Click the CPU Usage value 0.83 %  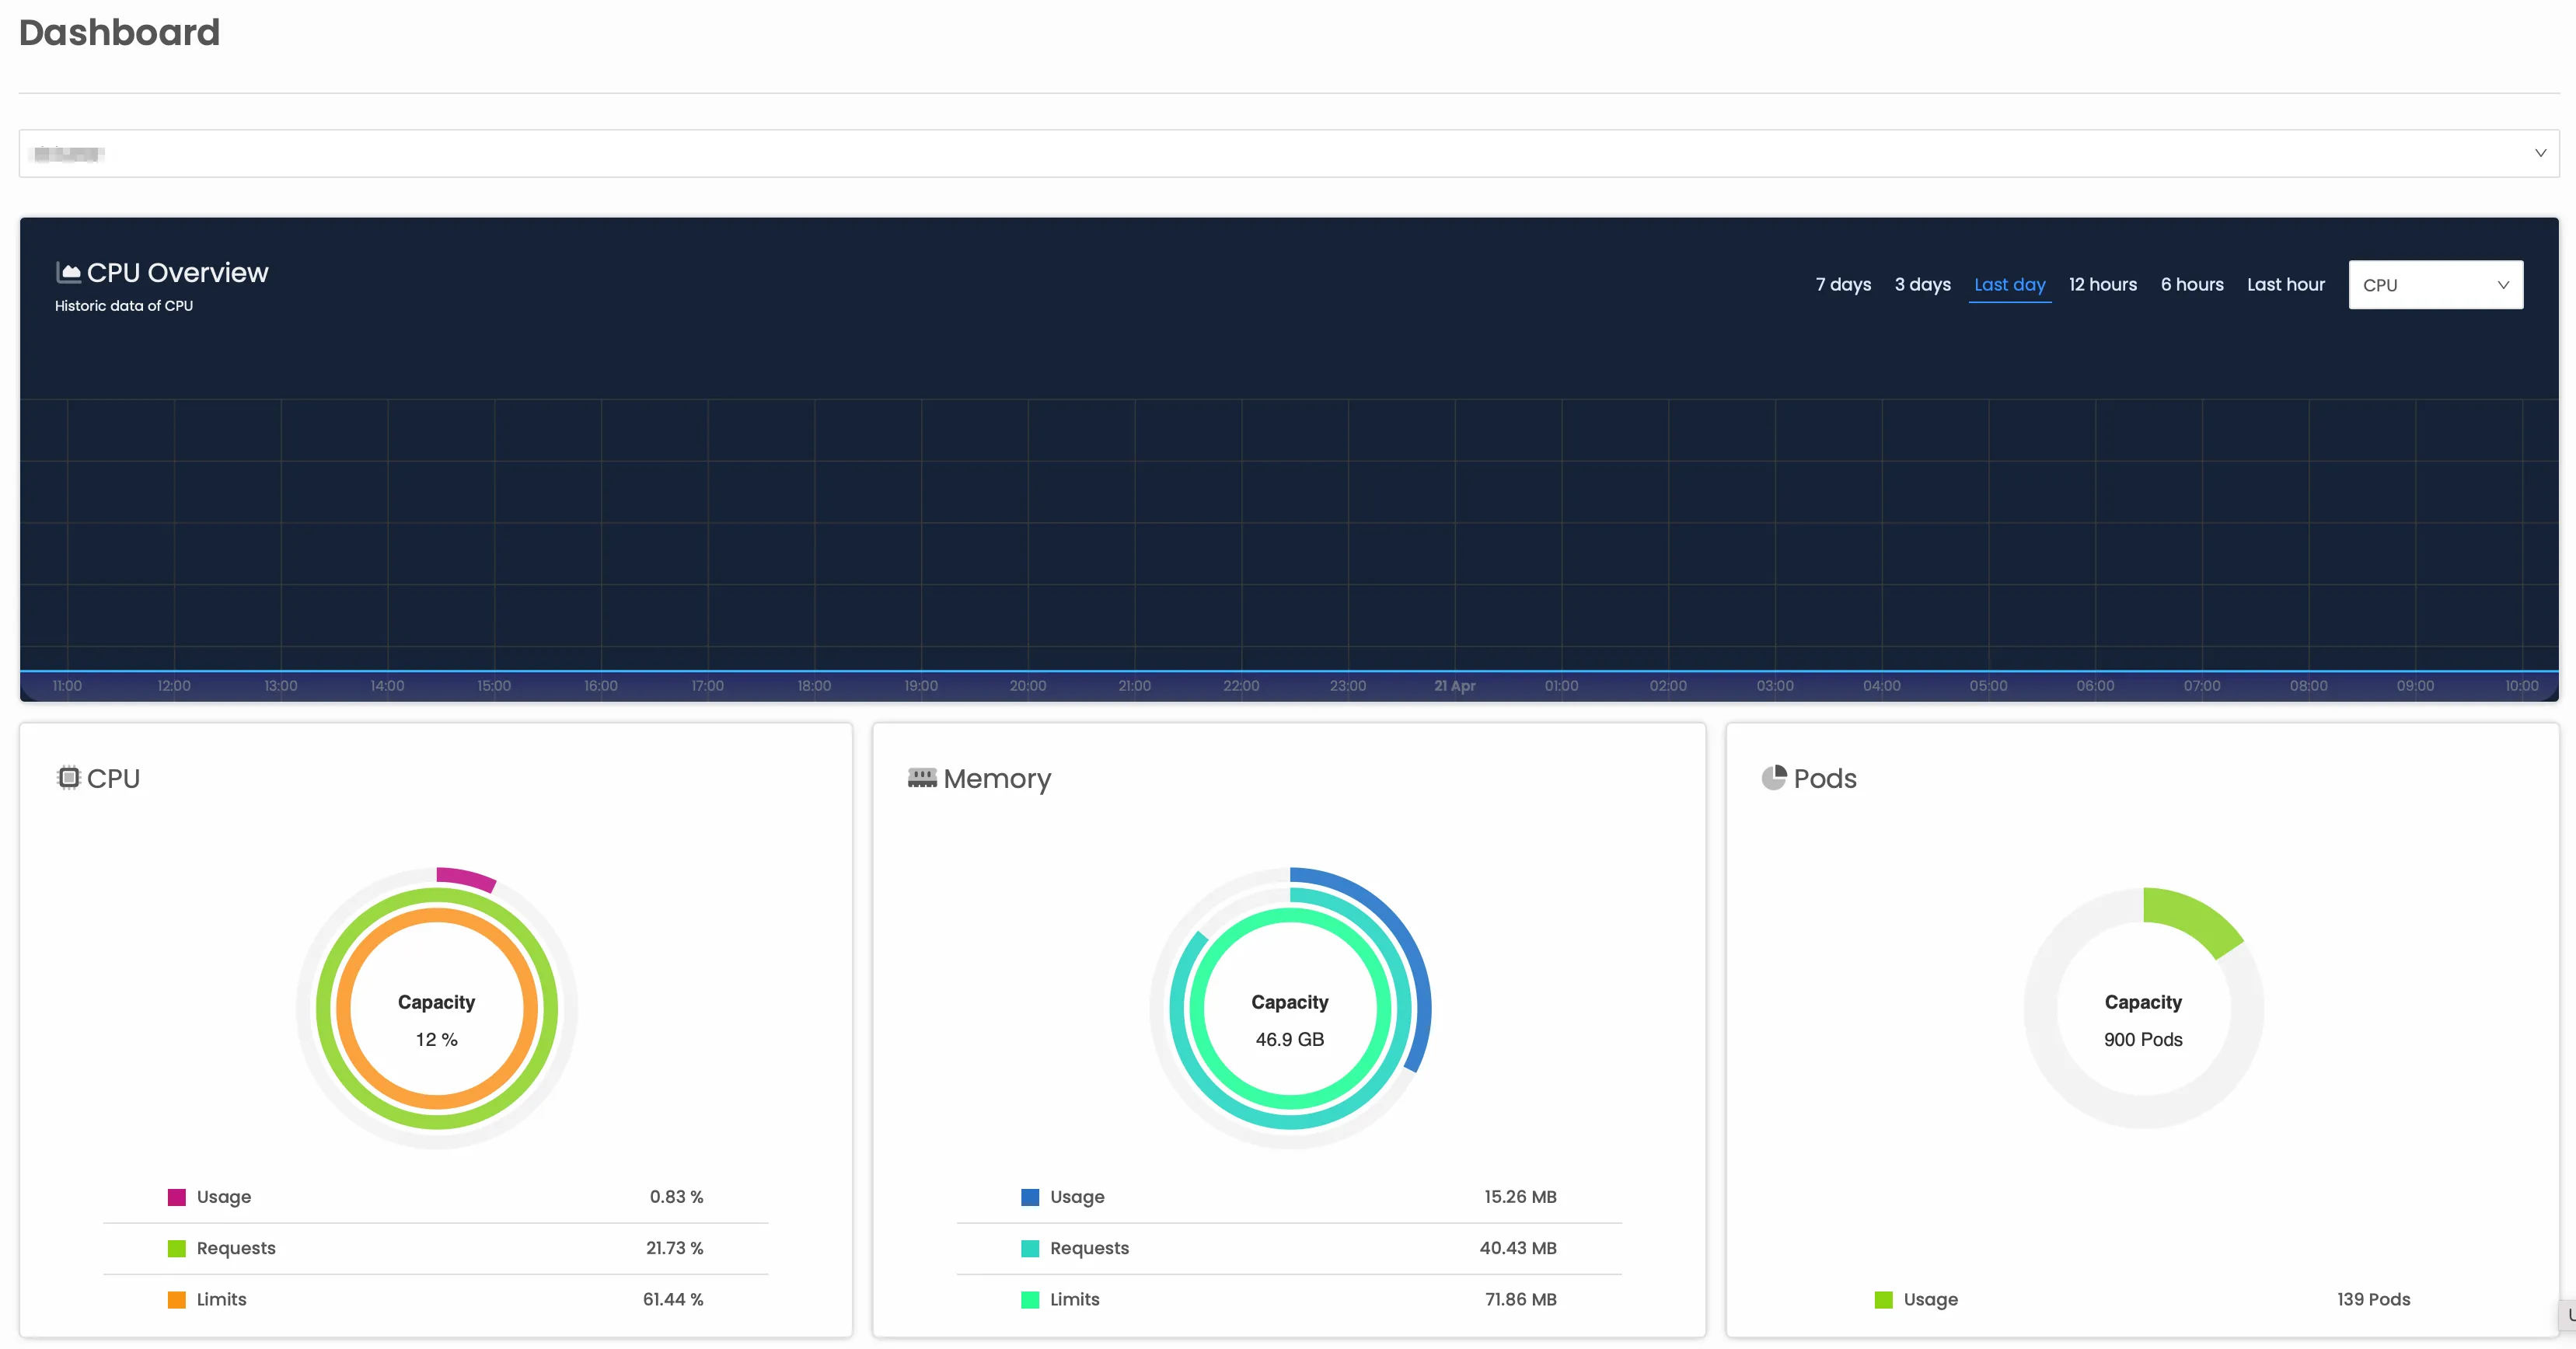click(676, 1197)
